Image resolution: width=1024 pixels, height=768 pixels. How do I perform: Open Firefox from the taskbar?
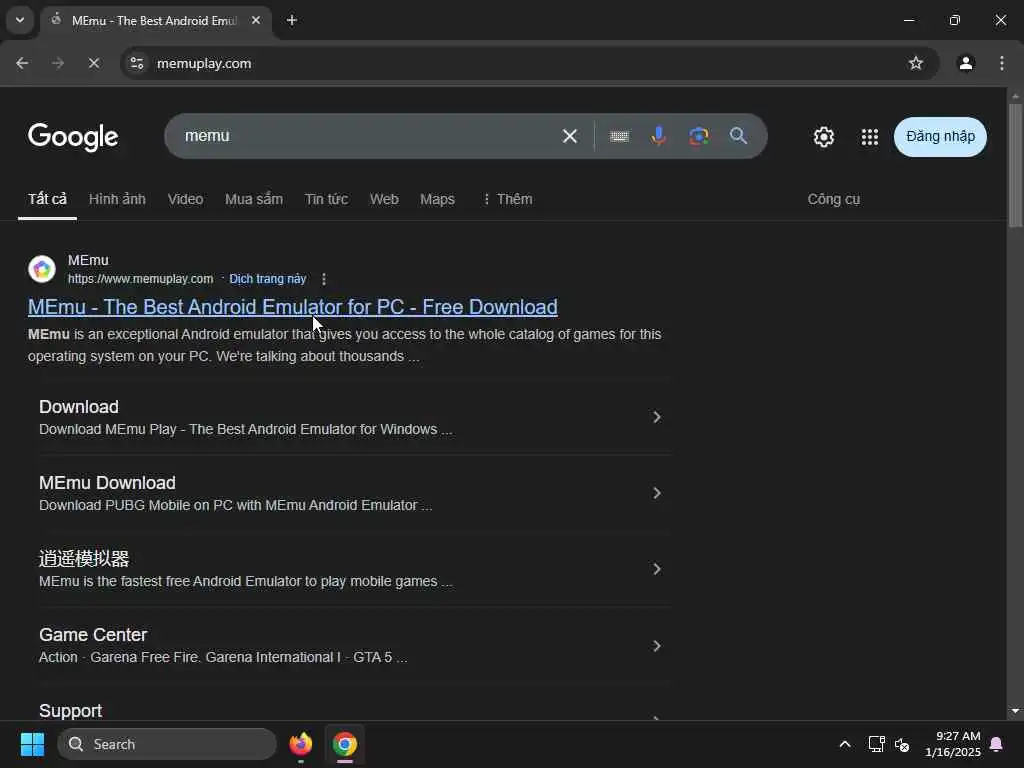click(x=300, y=744)
